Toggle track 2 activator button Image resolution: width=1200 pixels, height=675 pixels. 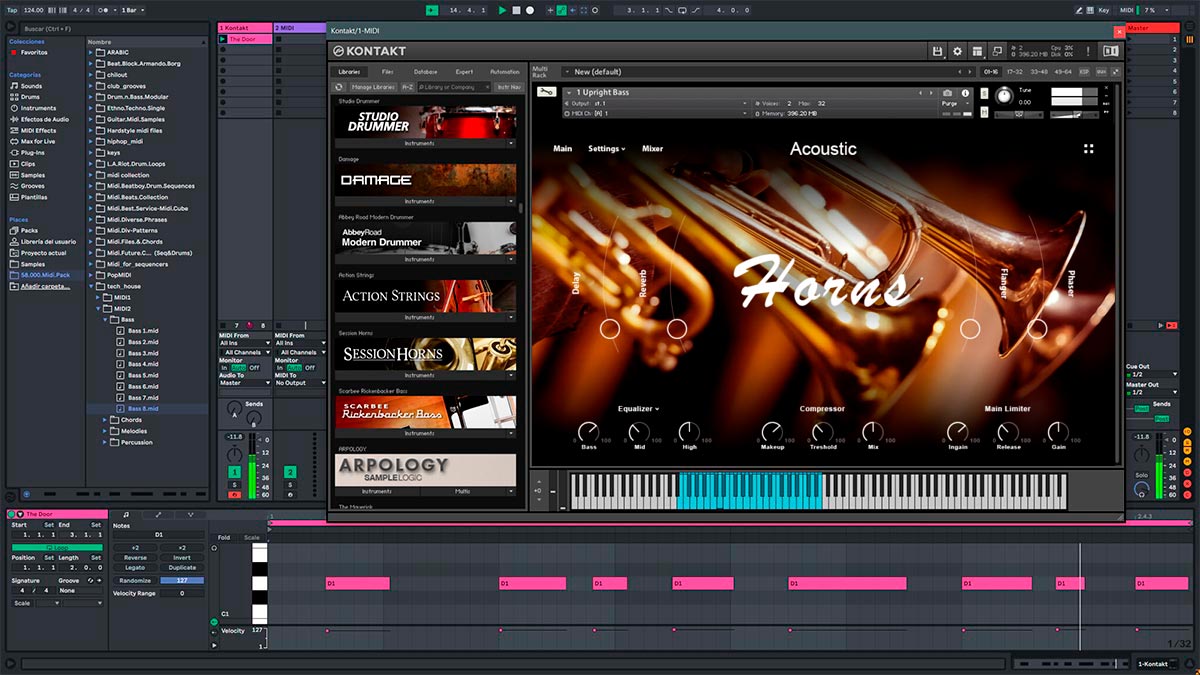tap(290, 472)
